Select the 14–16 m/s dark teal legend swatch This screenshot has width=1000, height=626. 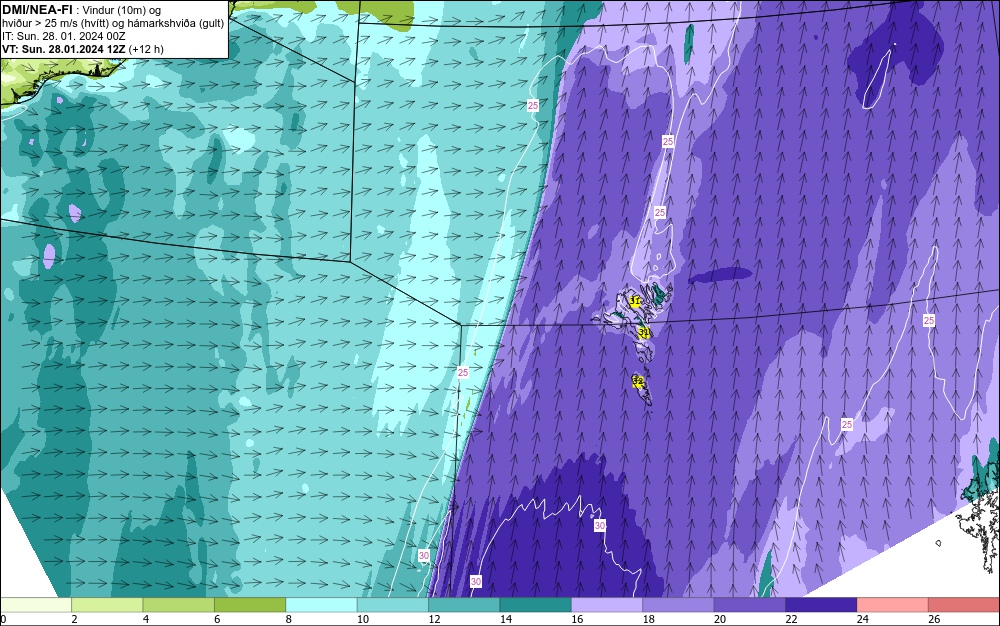536,605
